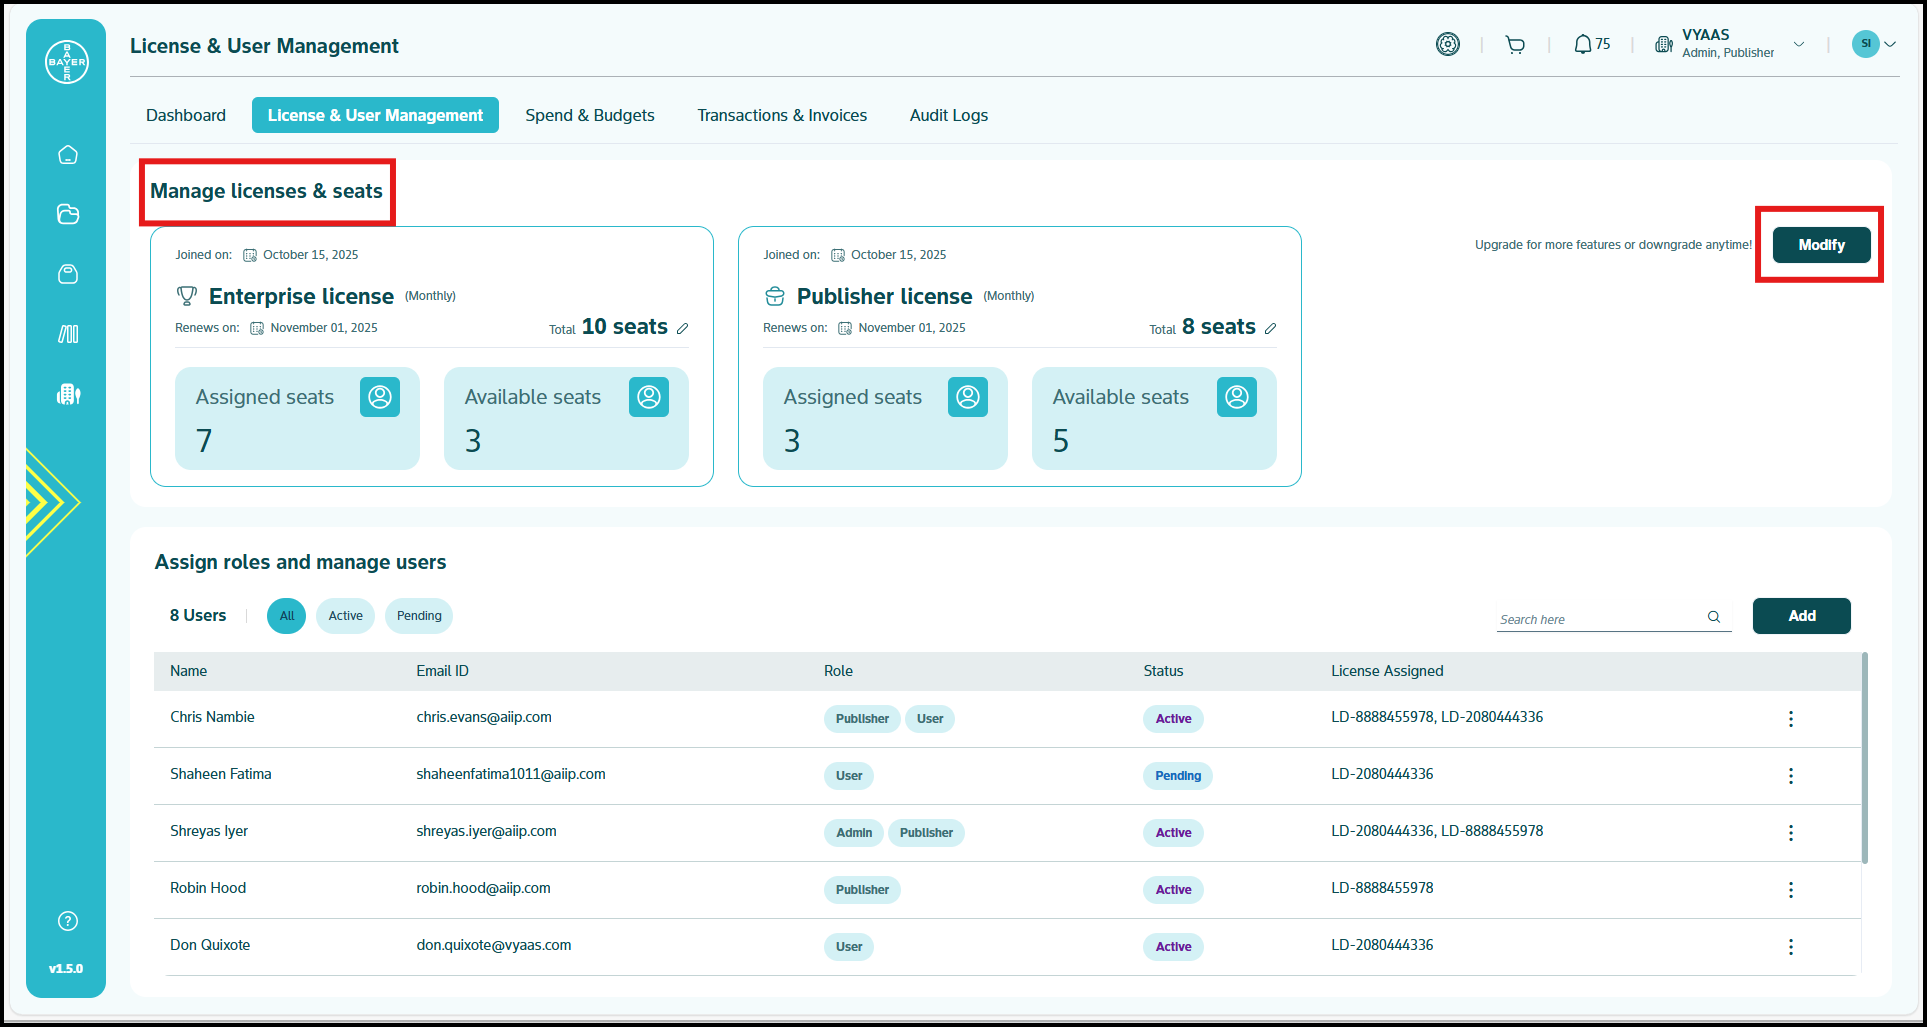Click the shopping cart icon
The image size is (1927, 1027).
point(1515,45)
